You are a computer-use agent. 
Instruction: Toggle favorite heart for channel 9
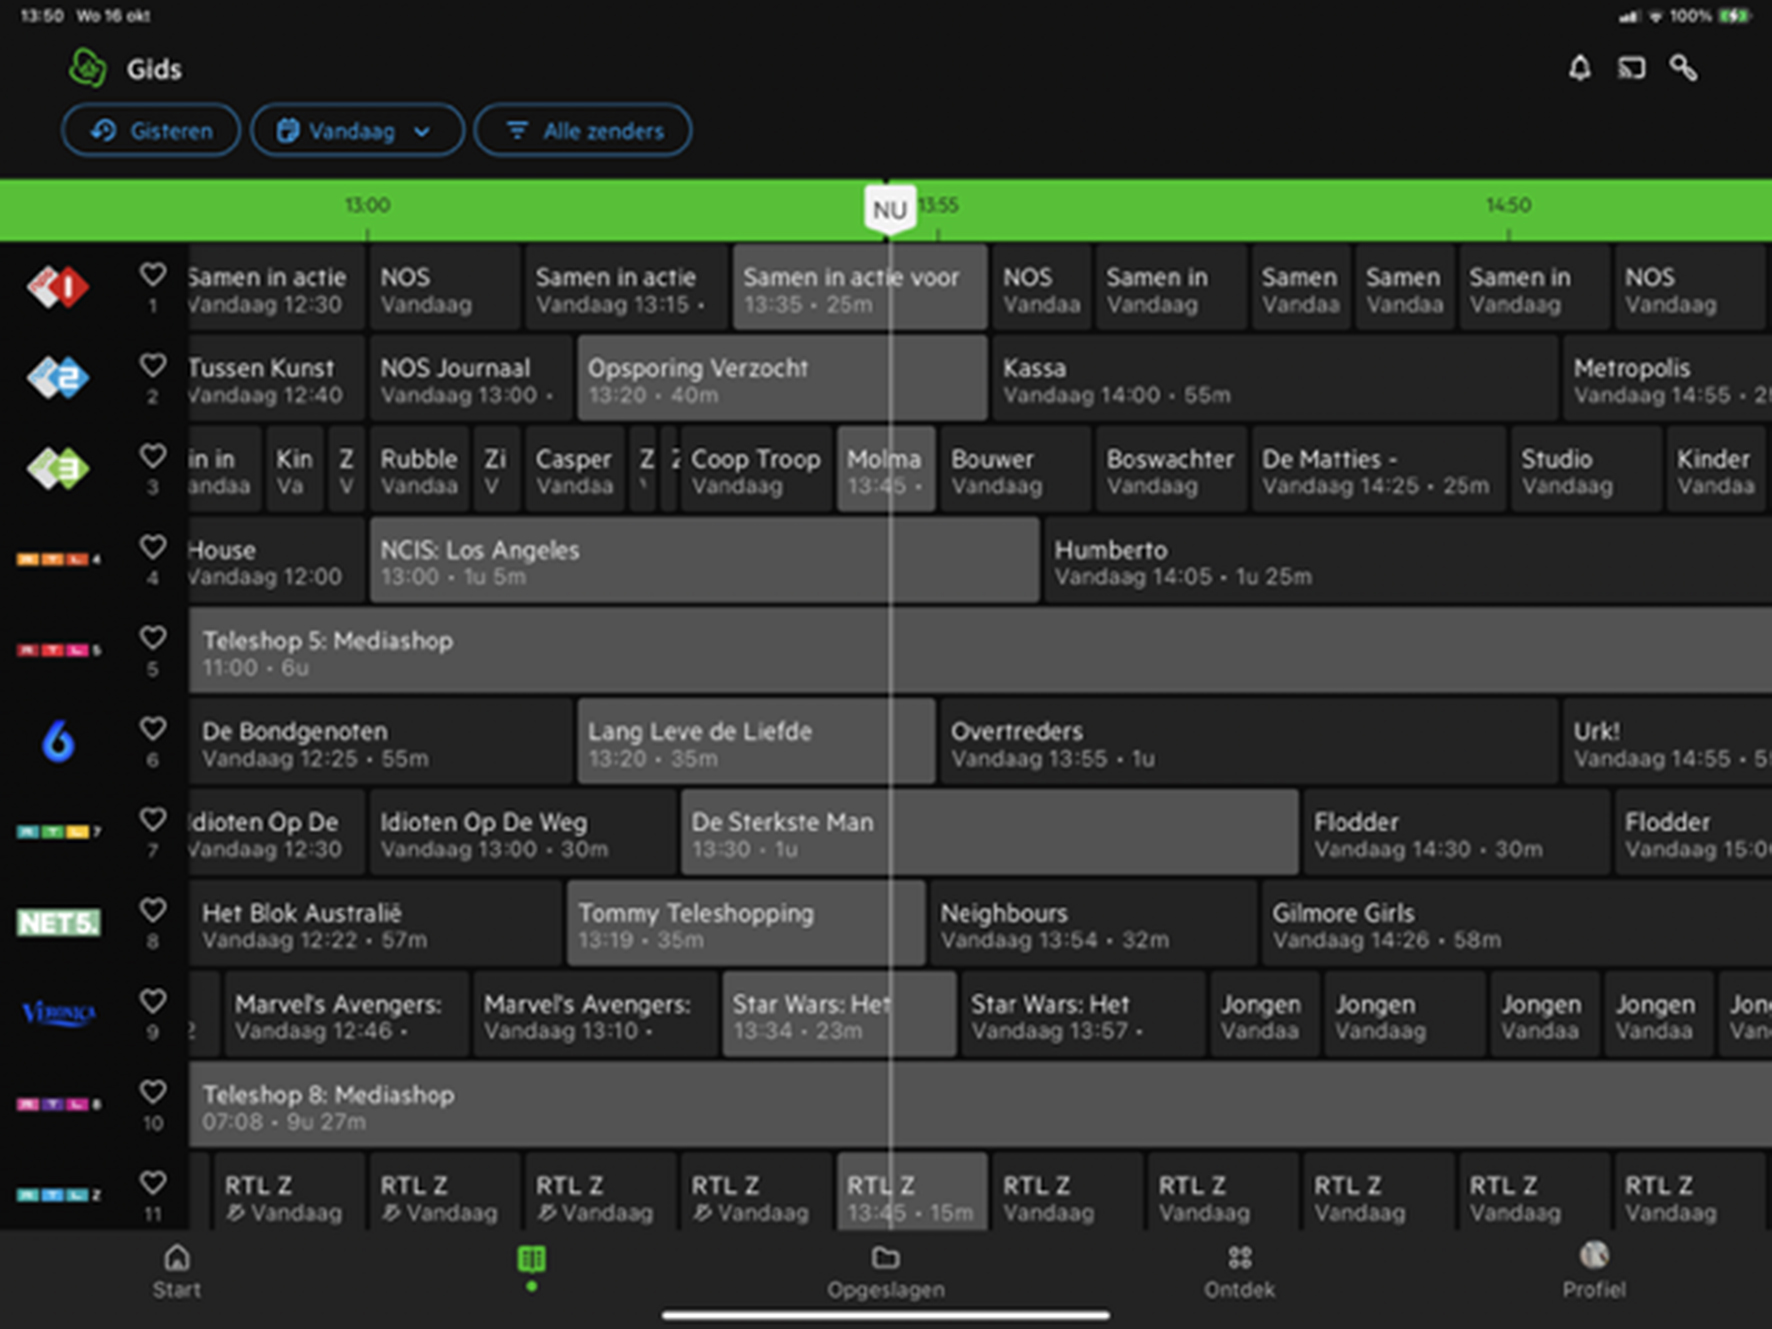pos(152,1001)
